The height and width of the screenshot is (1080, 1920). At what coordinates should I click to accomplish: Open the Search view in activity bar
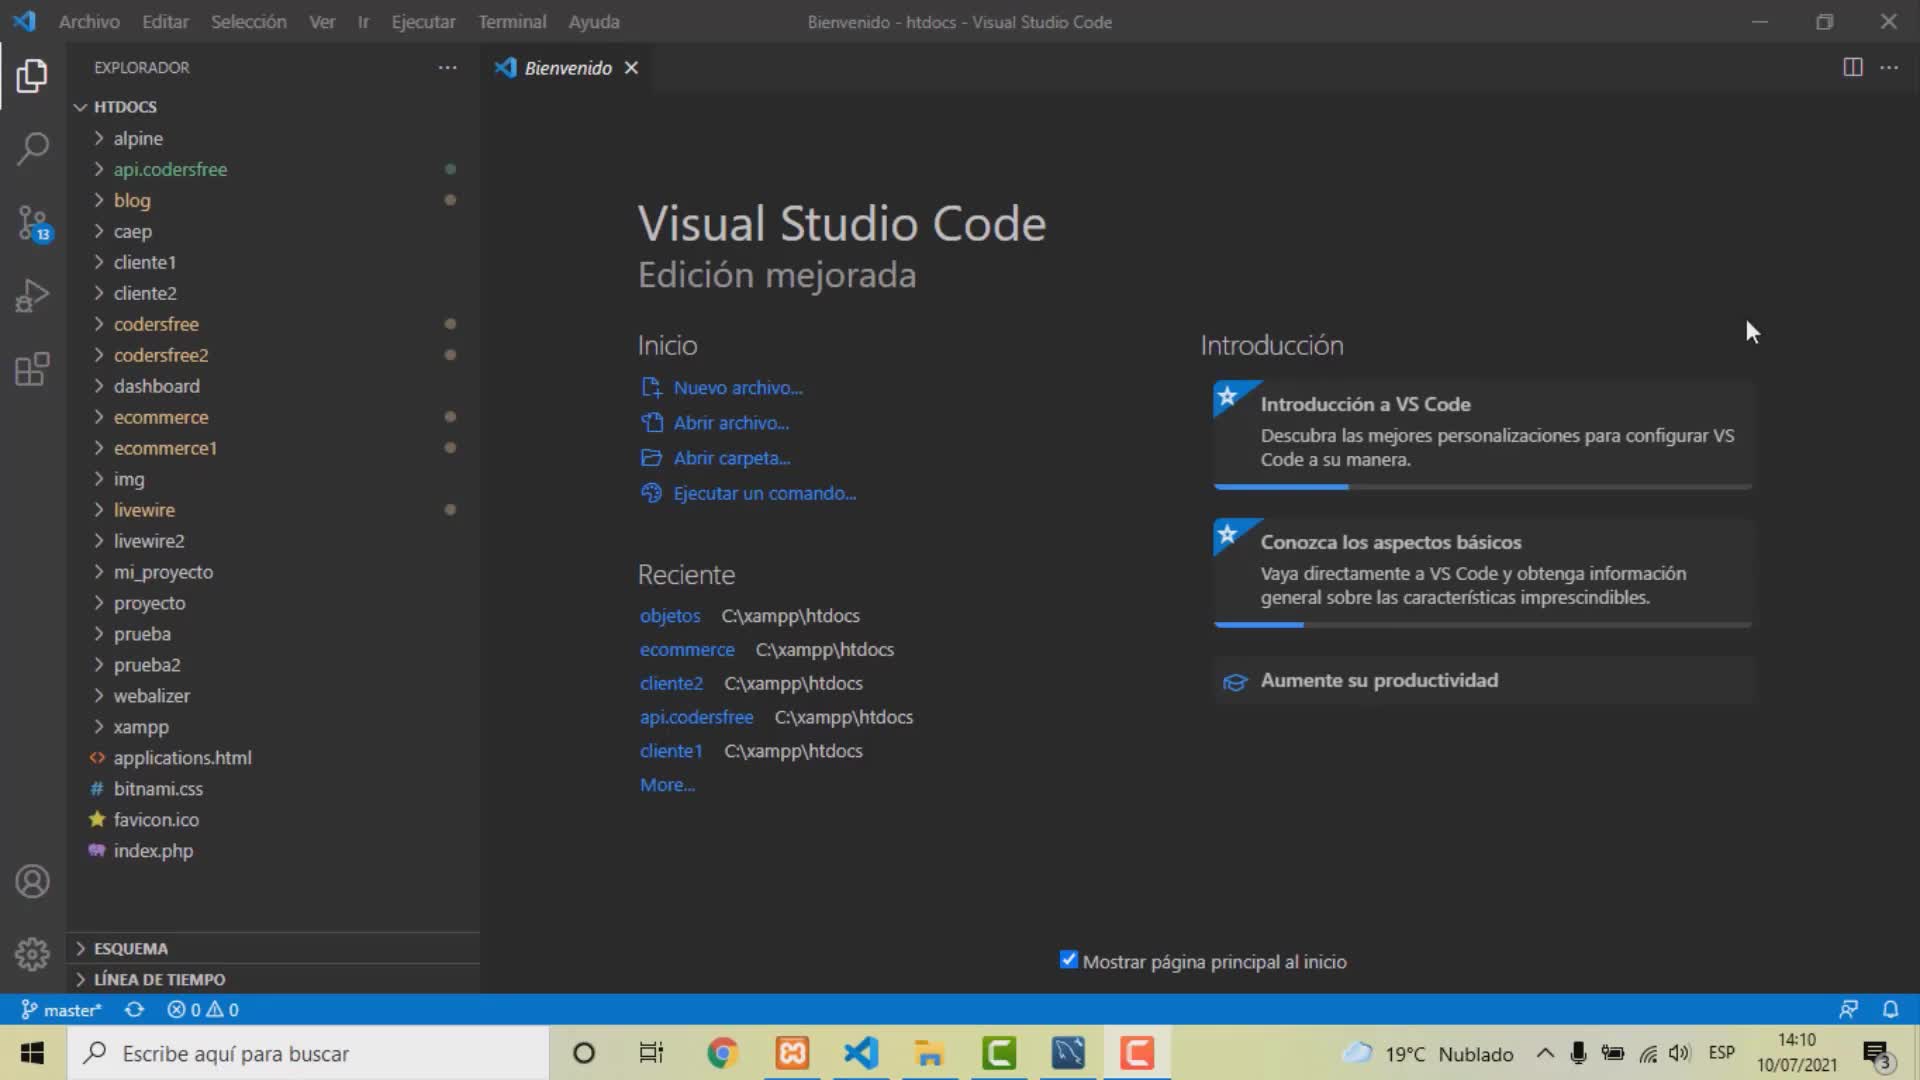32,149
